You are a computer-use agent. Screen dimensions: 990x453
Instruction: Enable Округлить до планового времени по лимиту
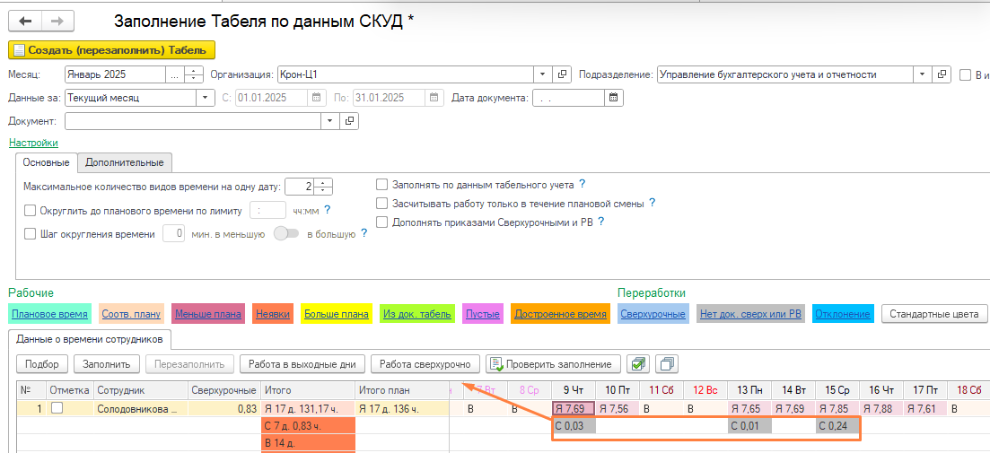[29, 210]
